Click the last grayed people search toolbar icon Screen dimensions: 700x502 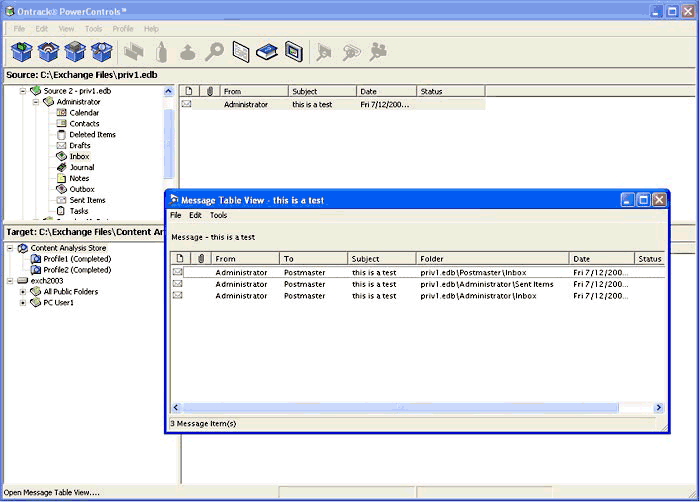[378, 52]
